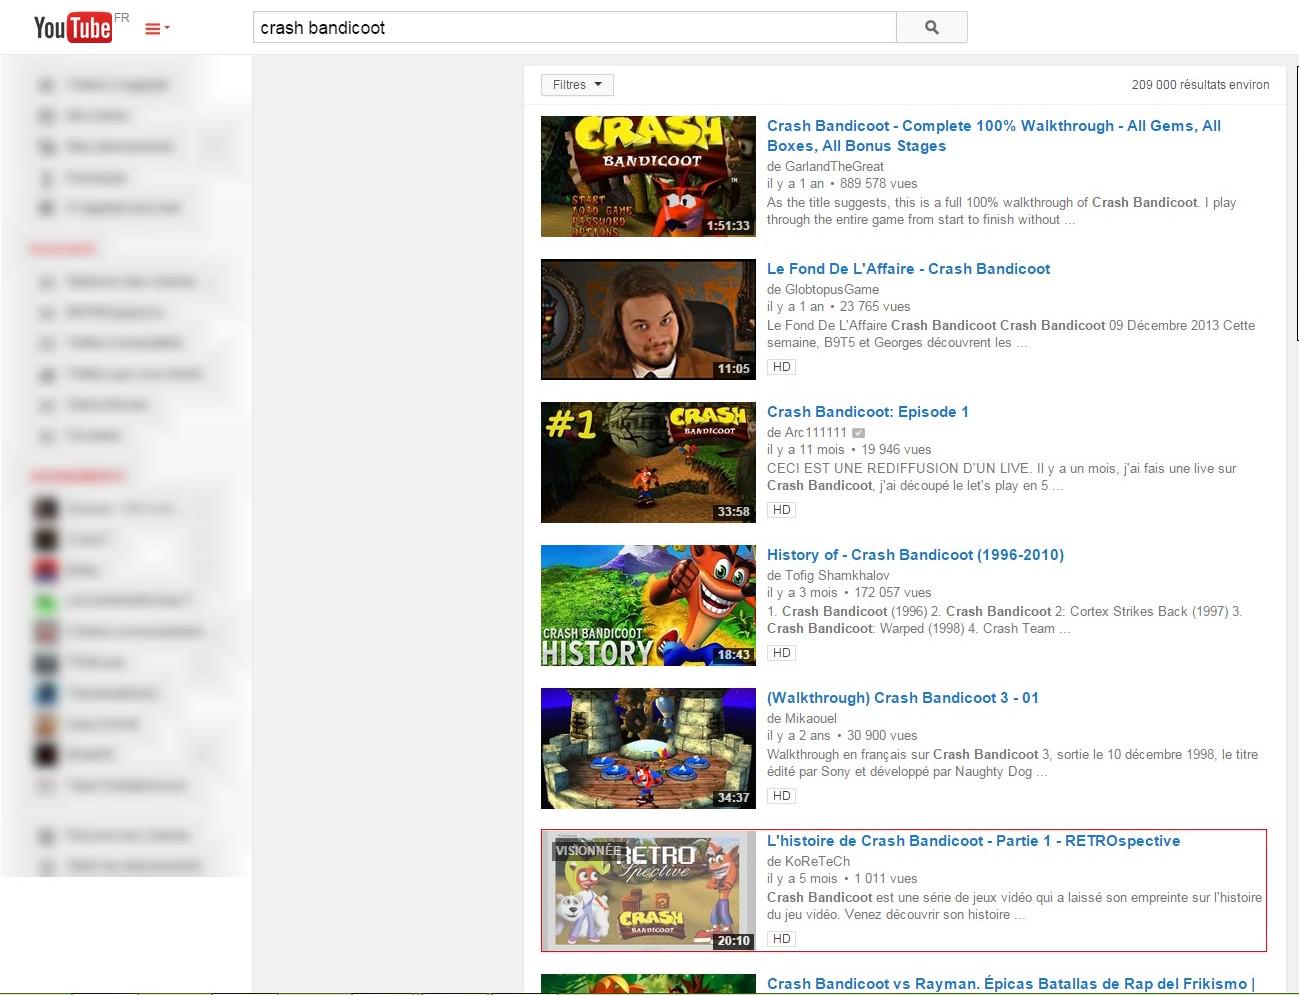Image resolution: width=1299 pixels, height=995 pixels.
Task: Click the HD badge under Walkthrough Crash Bandicoot 3
Action: pos(781,796)
